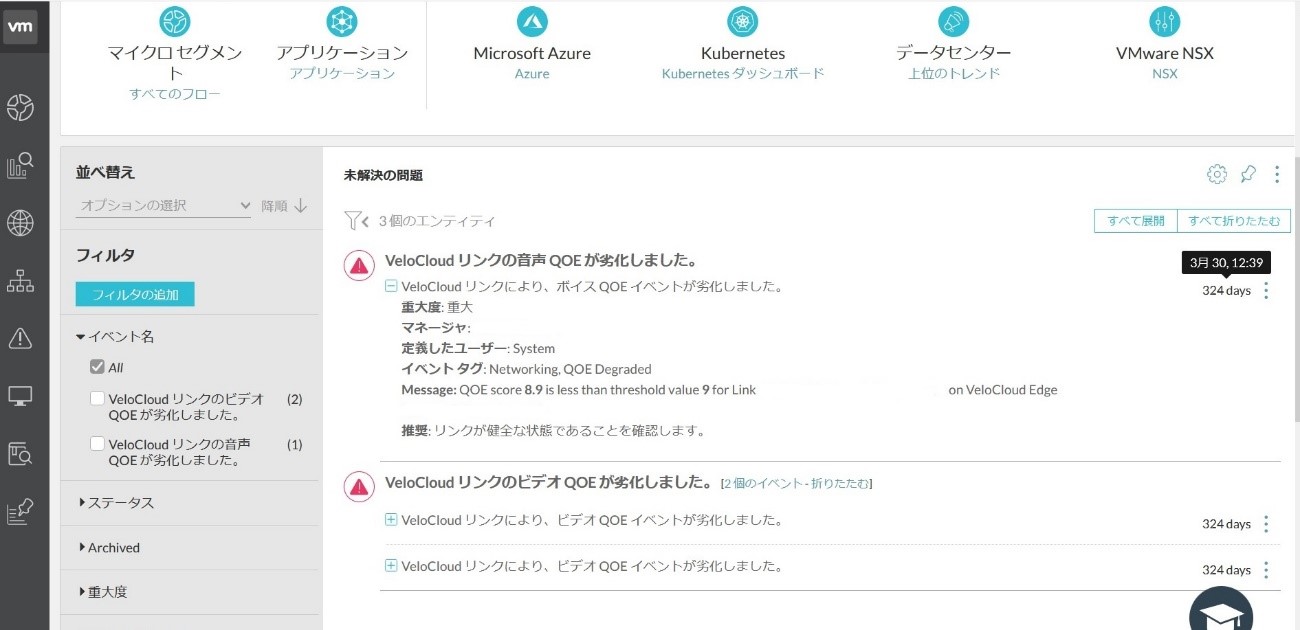Viewport: 1300px width, 630px height.
Task: Open the dashboard pie-chart sidebar icon
Action: 21,107
